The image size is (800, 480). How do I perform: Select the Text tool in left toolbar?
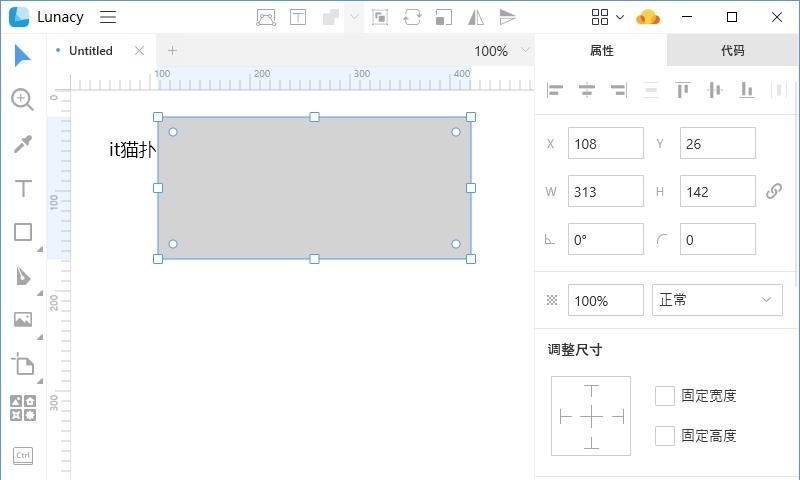tap(22, 188)
